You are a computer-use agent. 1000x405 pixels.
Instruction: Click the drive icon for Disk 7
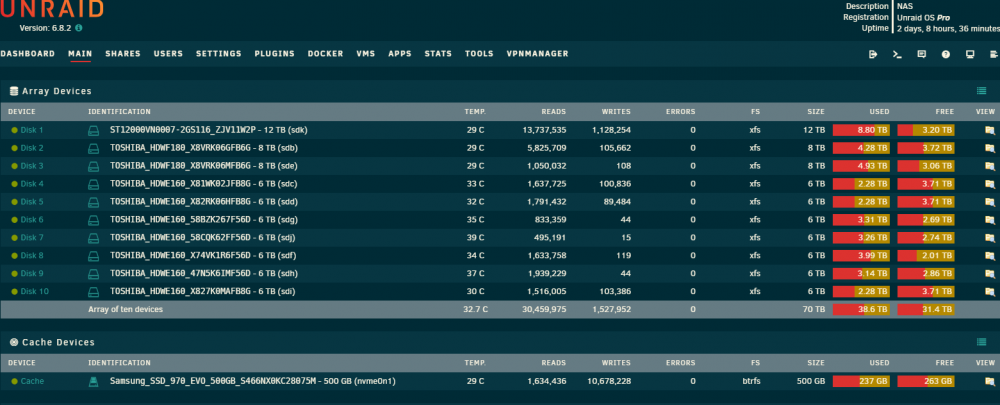[x=94, y=238]
